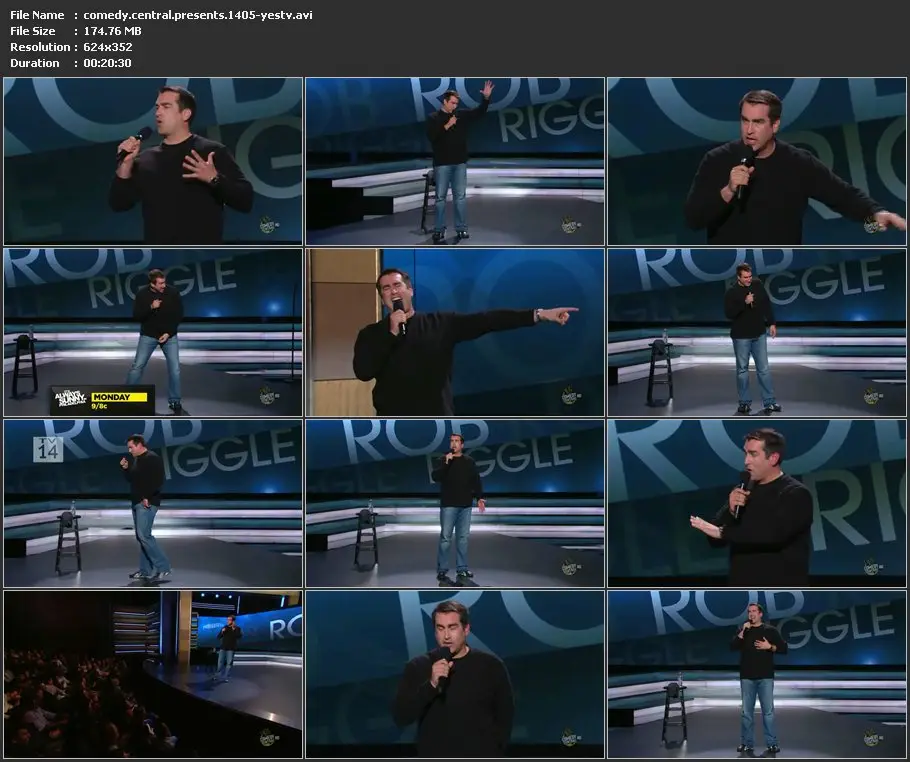The height and width of the screenshot is (762, 910).
Task: Open the second-row third thumbnail, wide stage shot
Action: pyautogui.click(x=757, y=332)
